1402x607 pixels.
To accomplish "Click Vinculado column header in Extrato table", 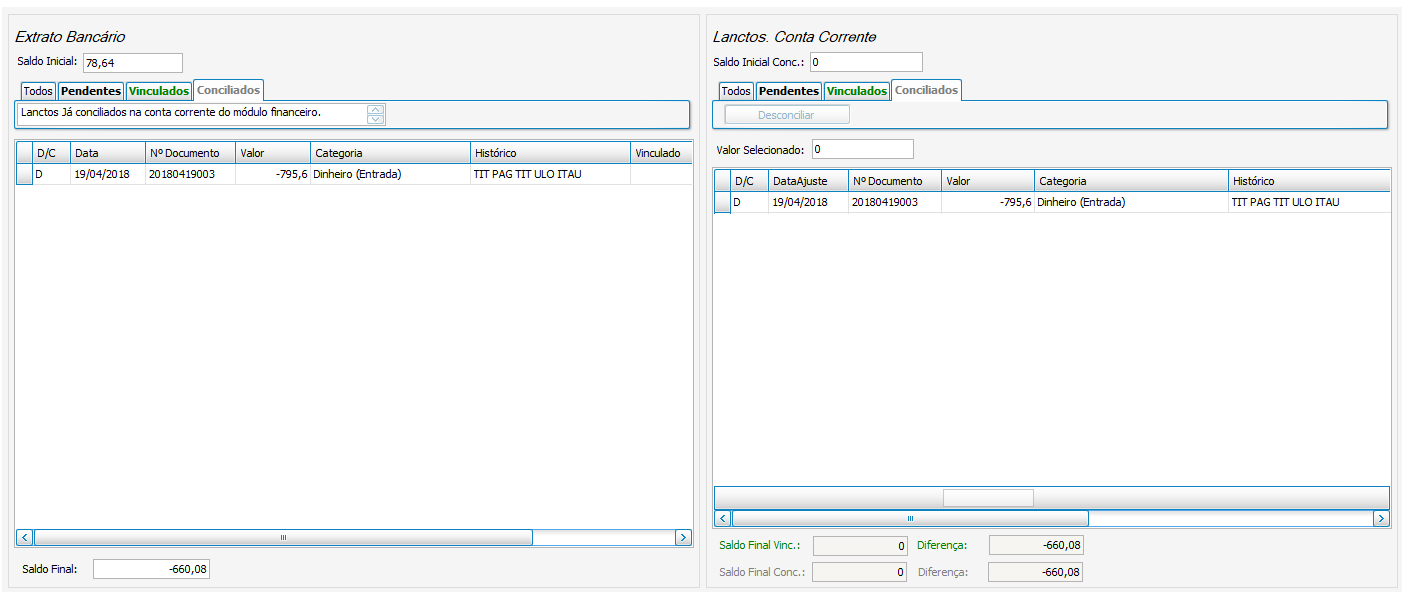I will pyautogui.click(x=661, y=153).
